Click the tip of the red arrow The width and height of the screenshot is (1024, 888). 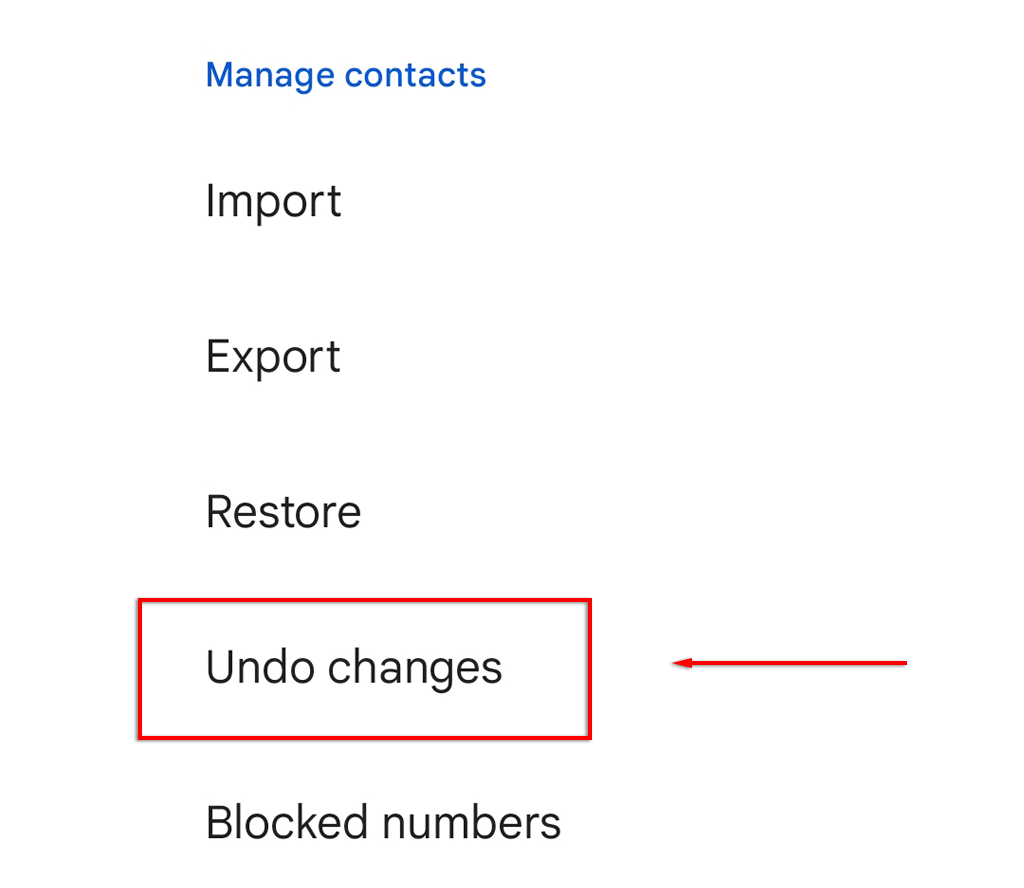pos(677,662)
